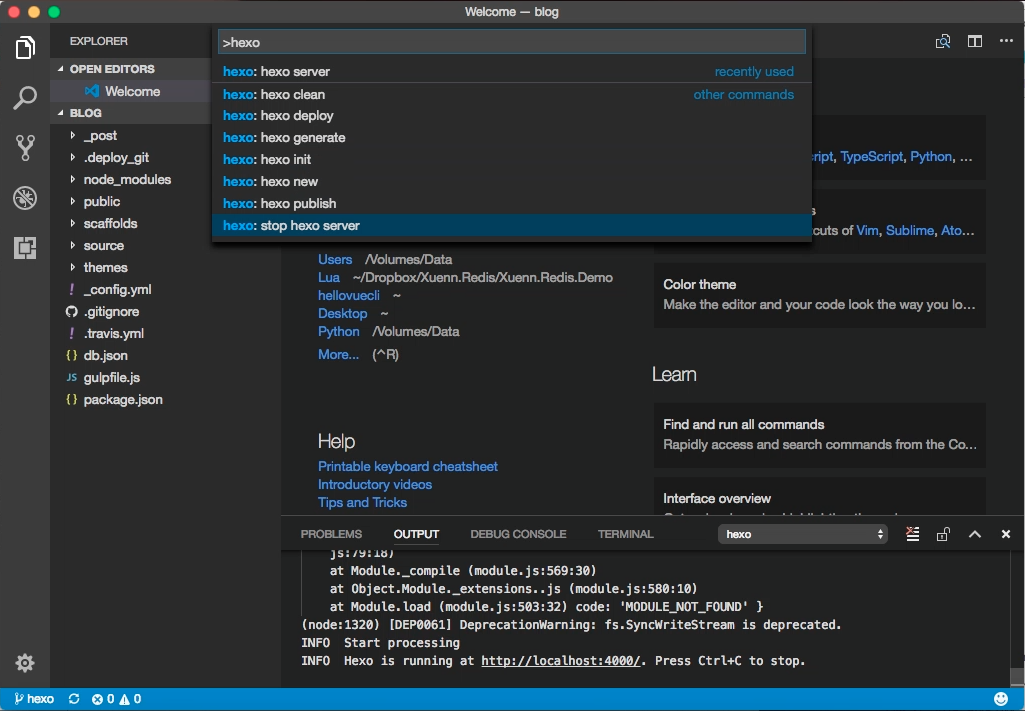Split the editor with split icon
The height and width of the screenshot is (711, 1025).
(x=975, y=41)
